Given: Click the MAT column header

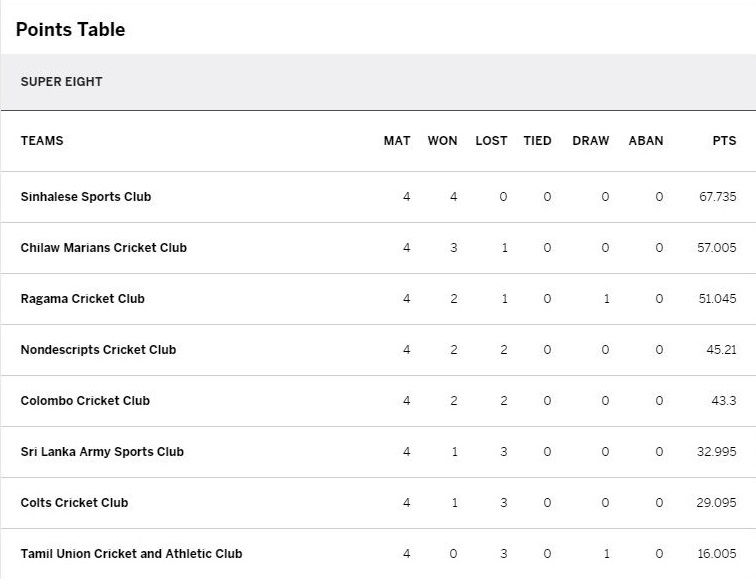Looking at the screenshot, I should (x=397, y=141).
